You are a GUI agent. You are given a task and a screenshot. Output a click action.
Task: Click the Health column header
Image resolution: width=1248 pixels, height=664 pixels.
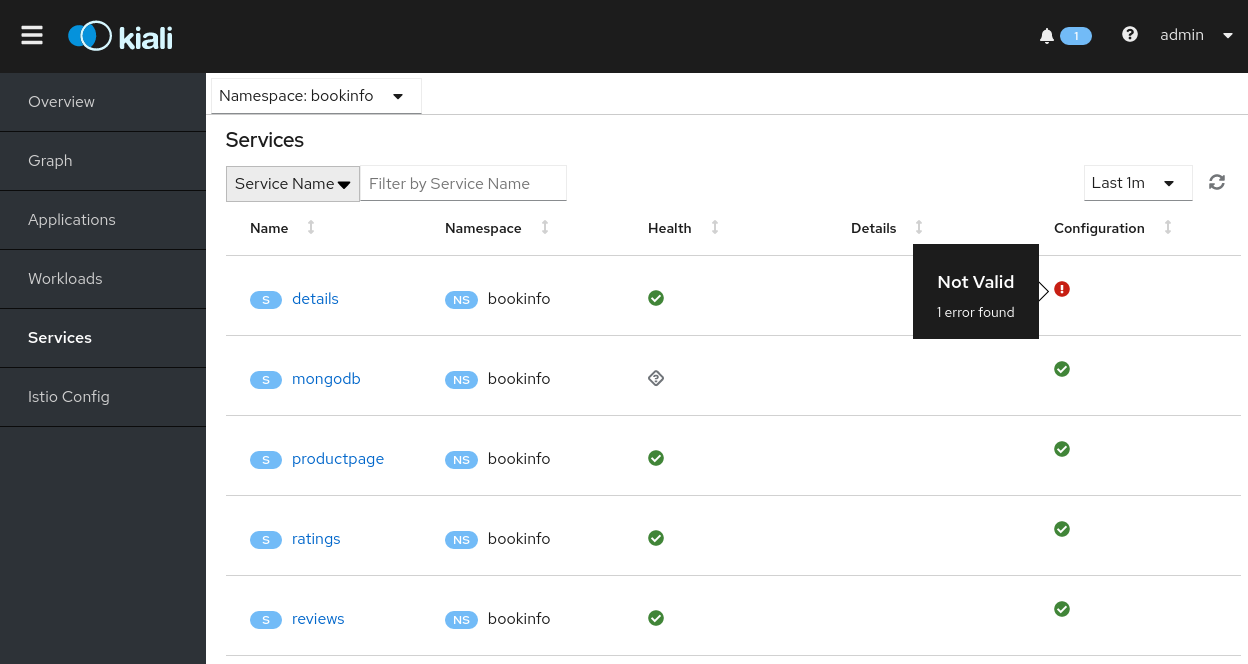point(670,228)
